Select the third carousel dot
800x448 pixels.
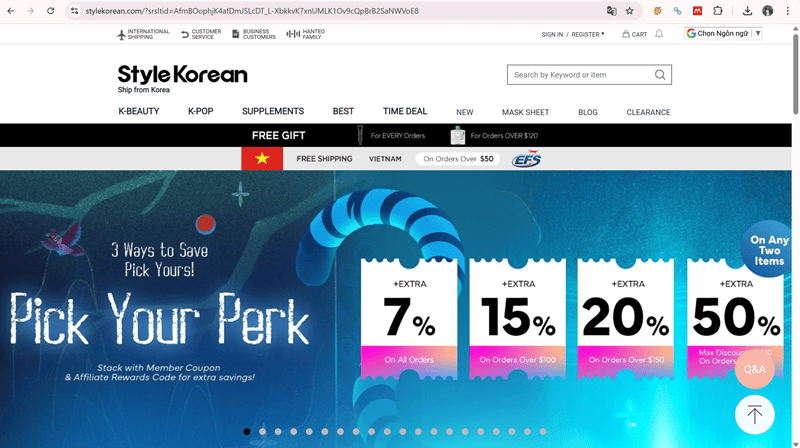(278, 432)
